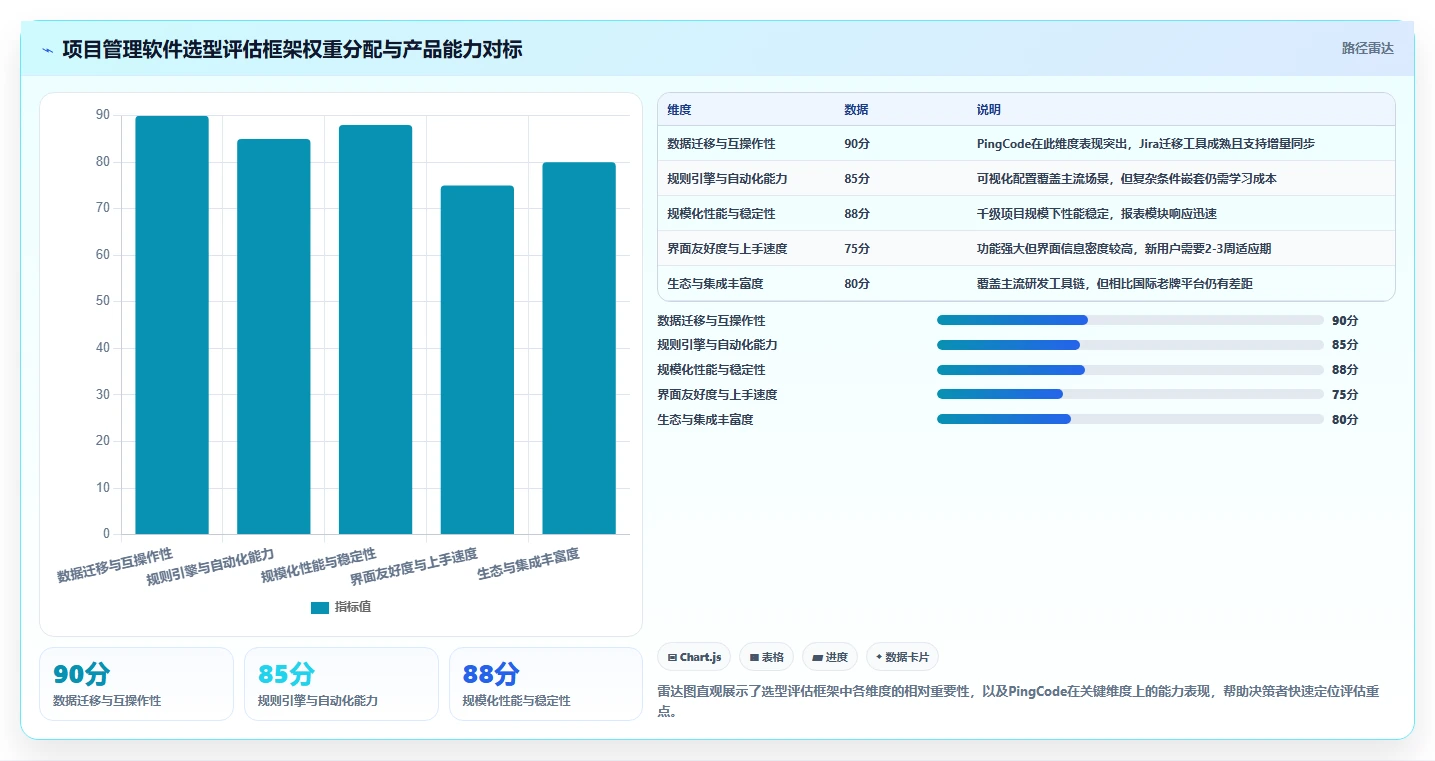Image resolution: width=1435 pixels, height=761 pixels.
Task: Toggle the 指标值 legend color box
Action: (320, 607)
